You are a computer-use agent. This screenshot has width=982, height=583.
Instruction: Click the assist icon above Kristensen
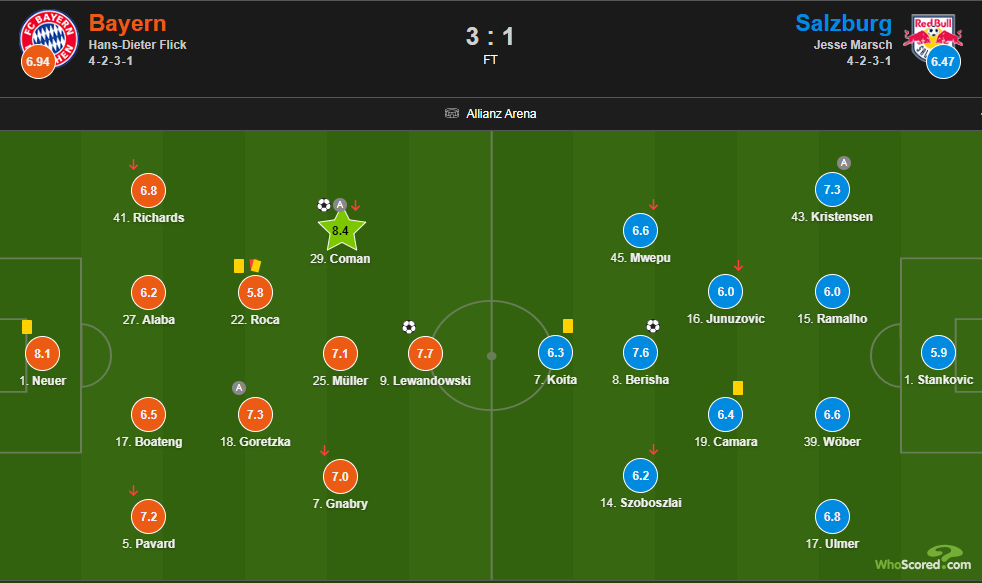[x=844, y=163]
